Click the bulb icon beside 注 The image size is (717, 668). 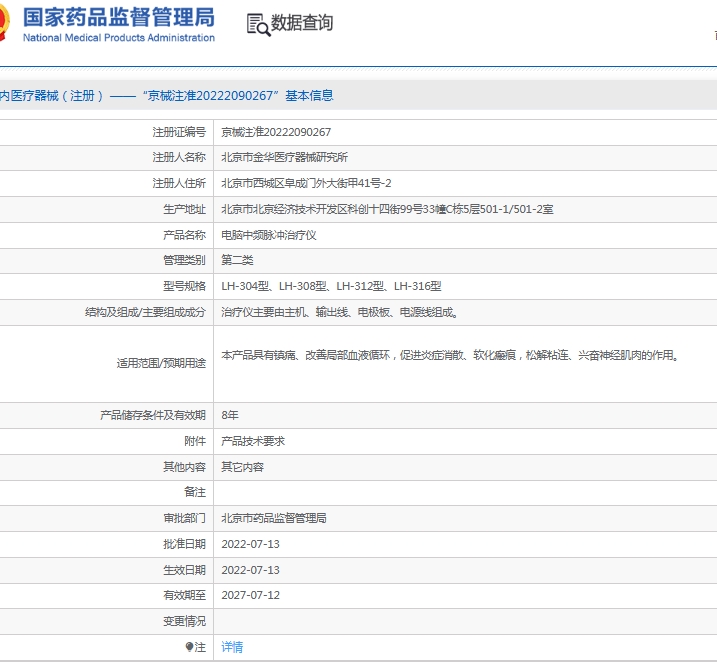point(189,647)
